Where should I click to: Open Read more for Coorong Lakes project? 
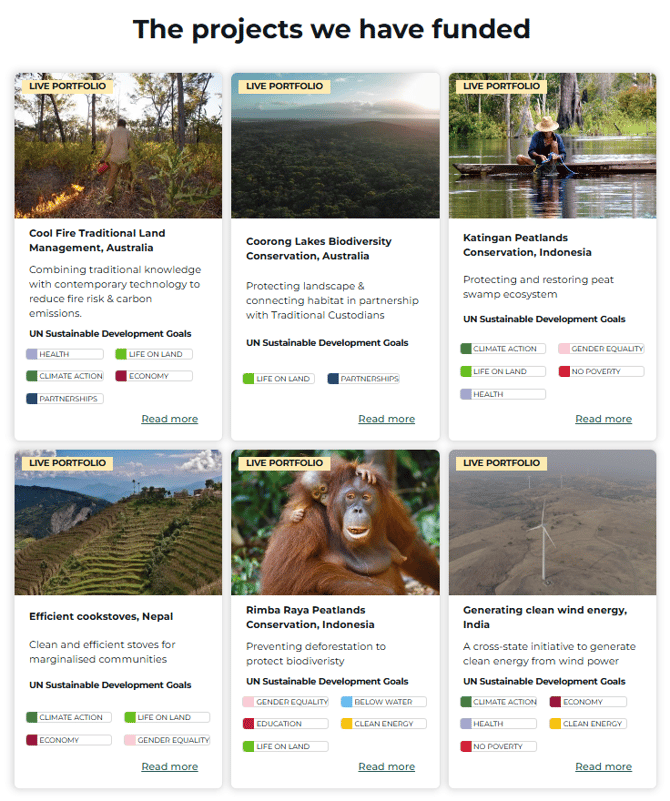387,419
